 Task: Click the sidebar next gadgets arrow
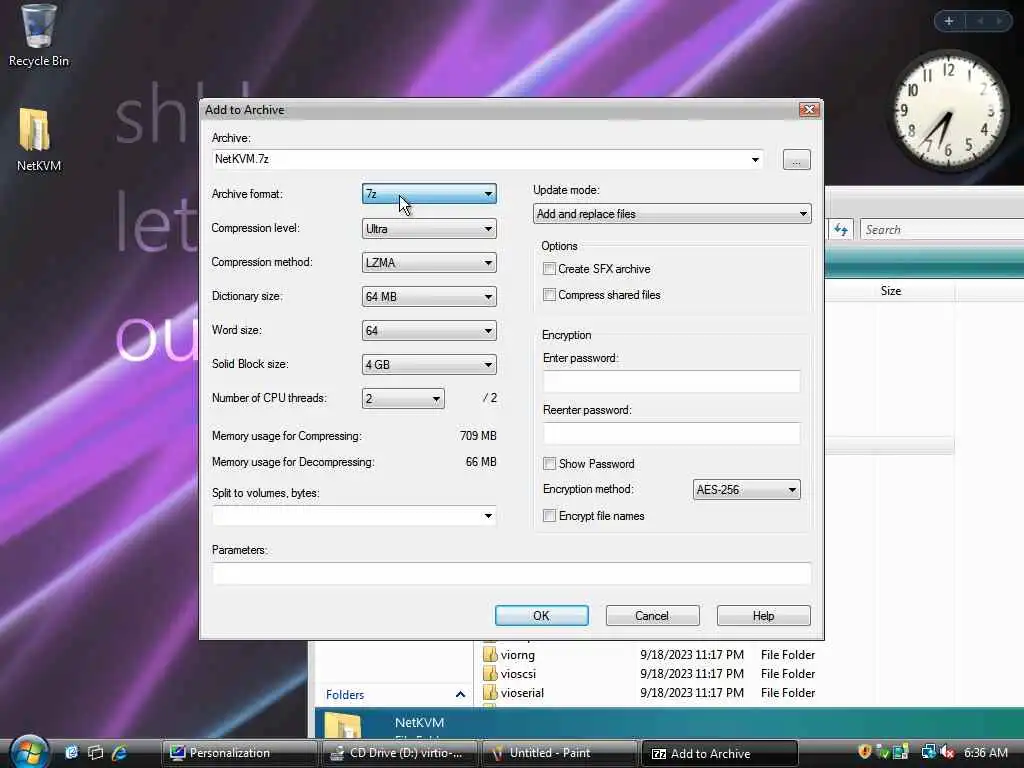pyautogui.click(x=1000, y=21)
